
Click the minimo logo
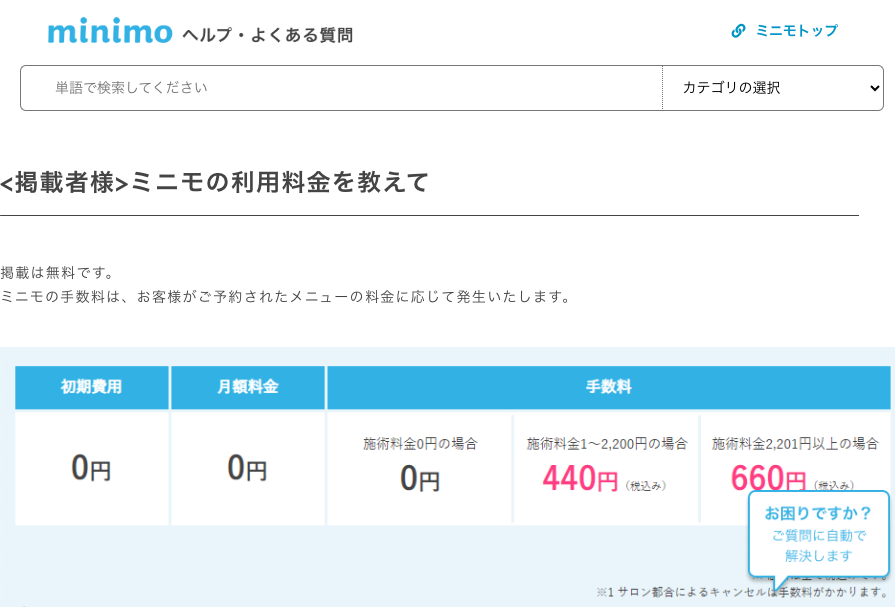point(110,31)
